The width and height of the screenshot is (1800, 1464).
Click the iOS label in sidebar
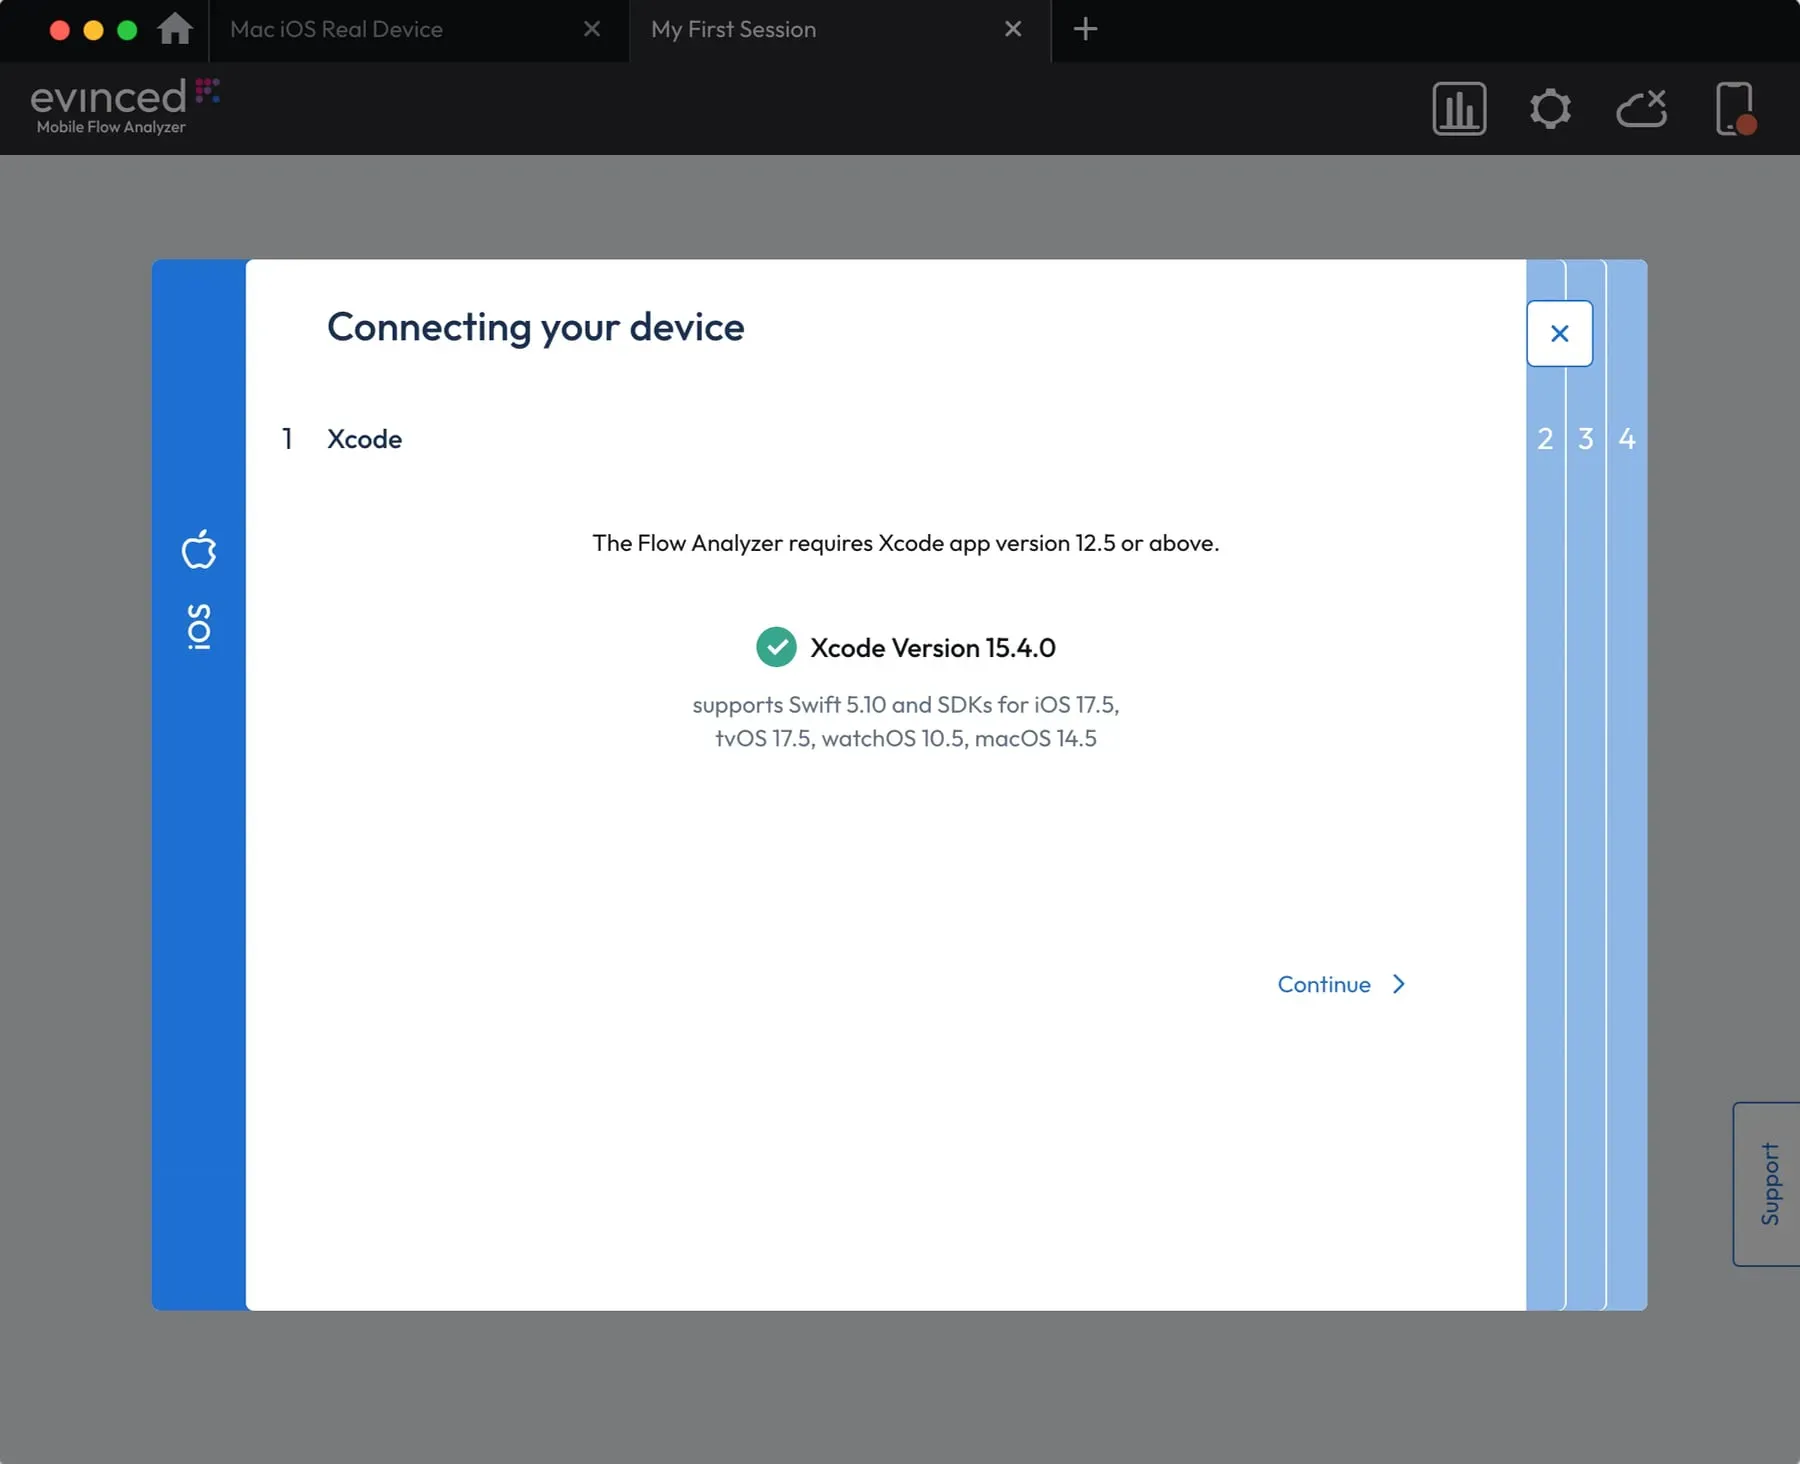pyautogui.click(x=199, y=626)
